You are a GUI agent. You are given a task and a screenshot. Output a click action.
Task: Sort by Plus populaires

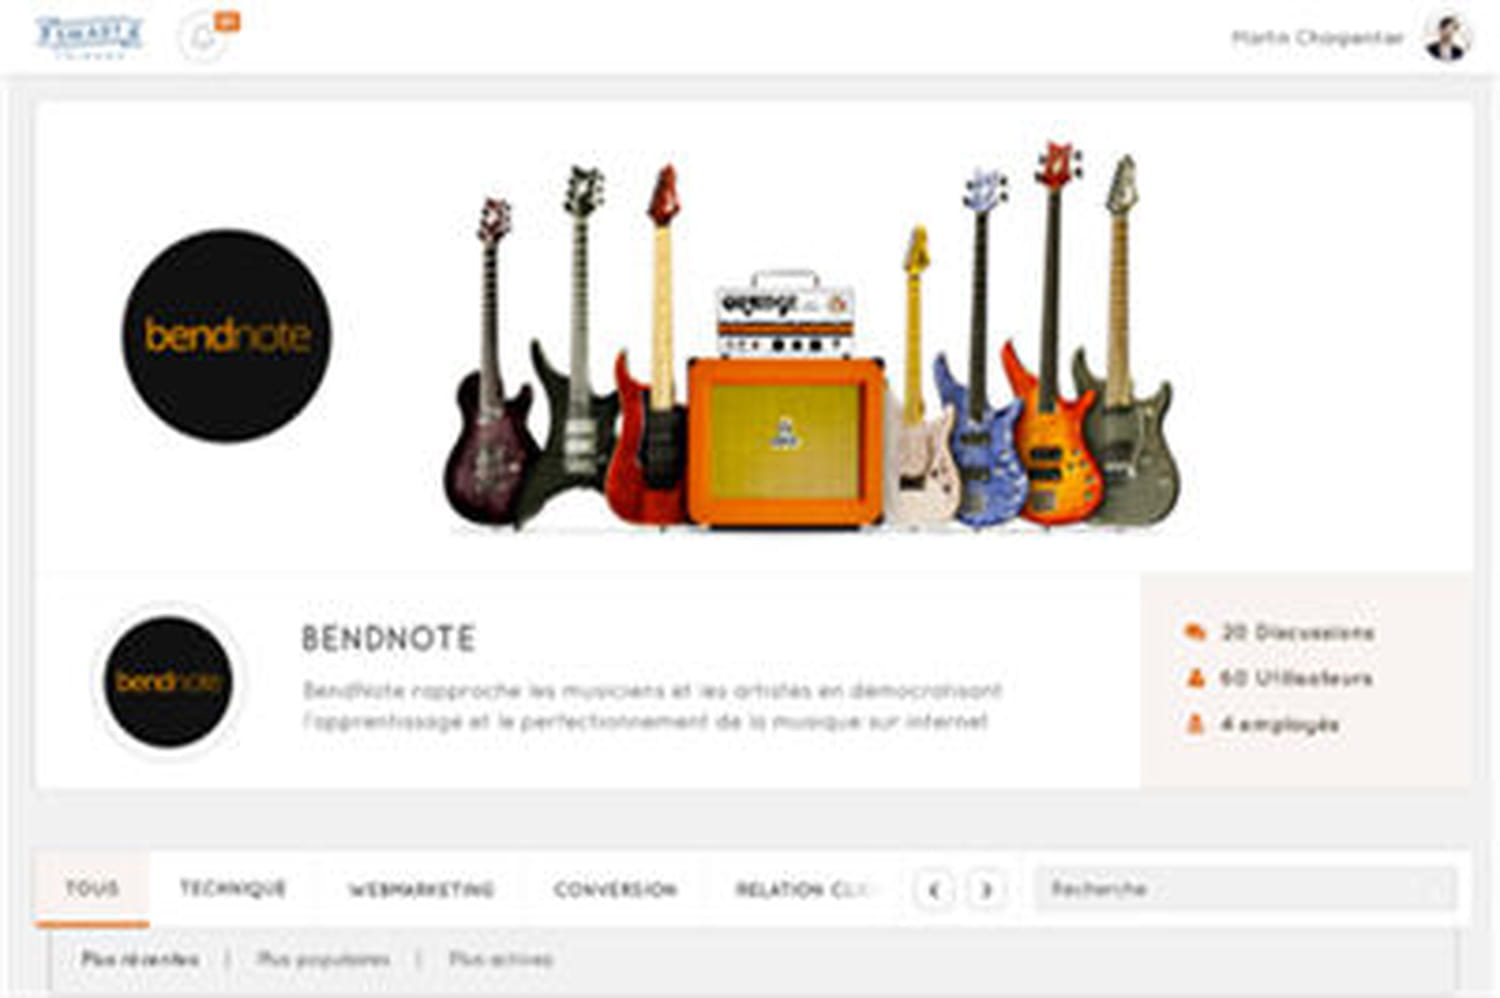[323, 959]
